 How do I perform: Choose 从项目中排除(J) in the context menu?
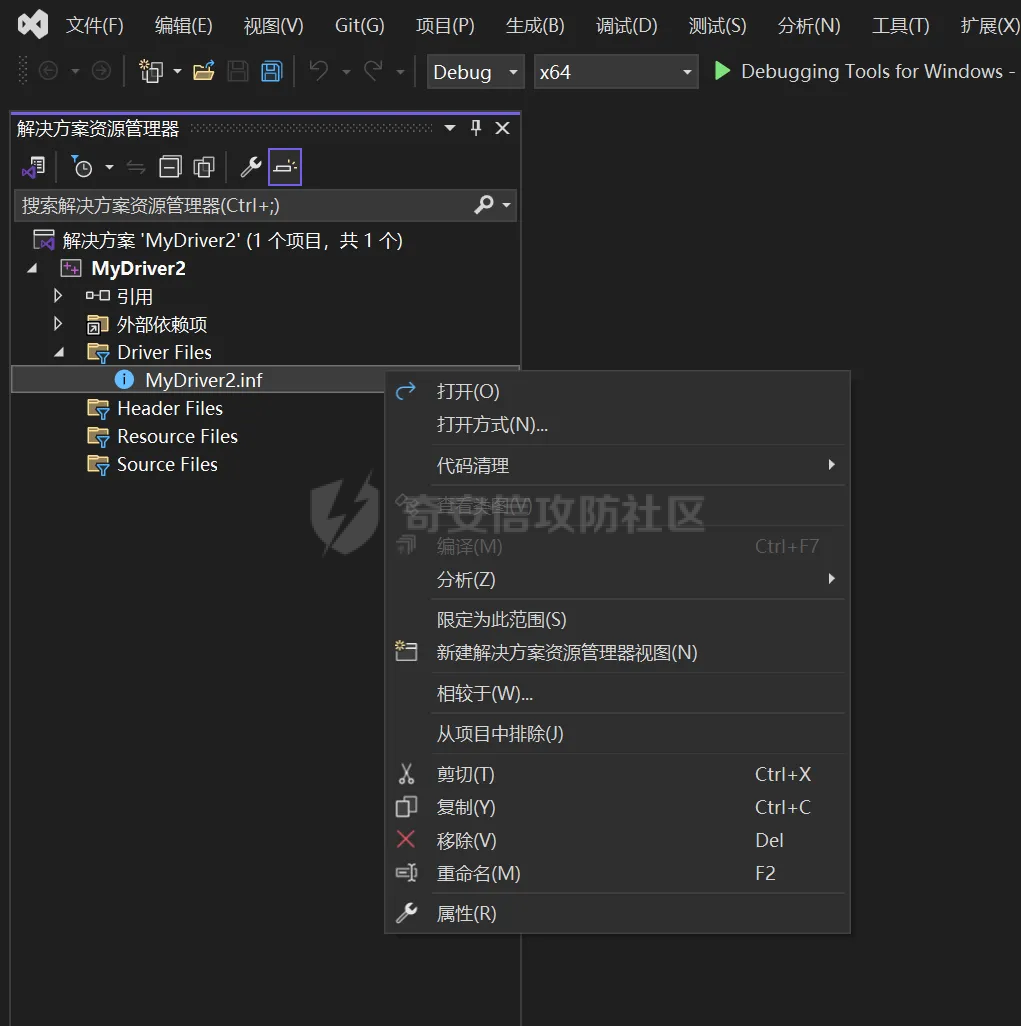coord(617,734)
